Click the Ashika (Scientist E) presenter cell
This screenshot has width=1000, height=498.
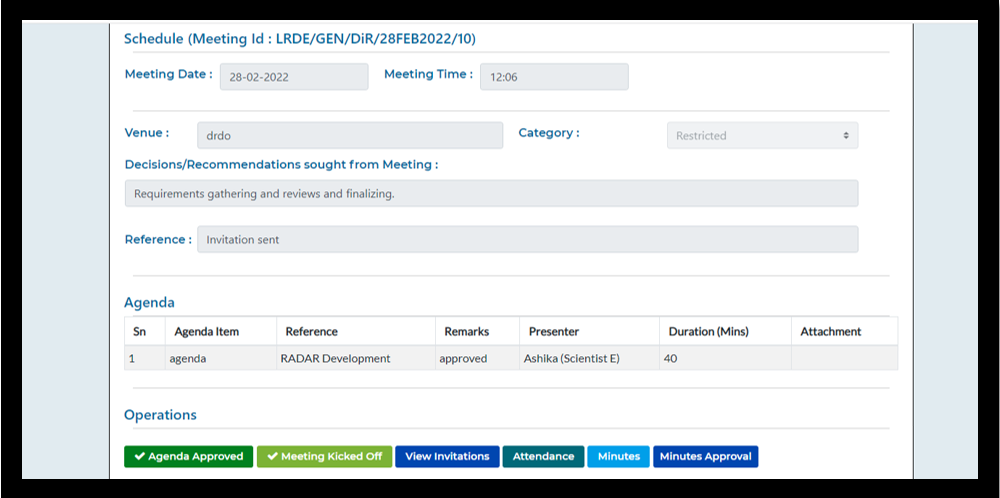coord(571,359)
